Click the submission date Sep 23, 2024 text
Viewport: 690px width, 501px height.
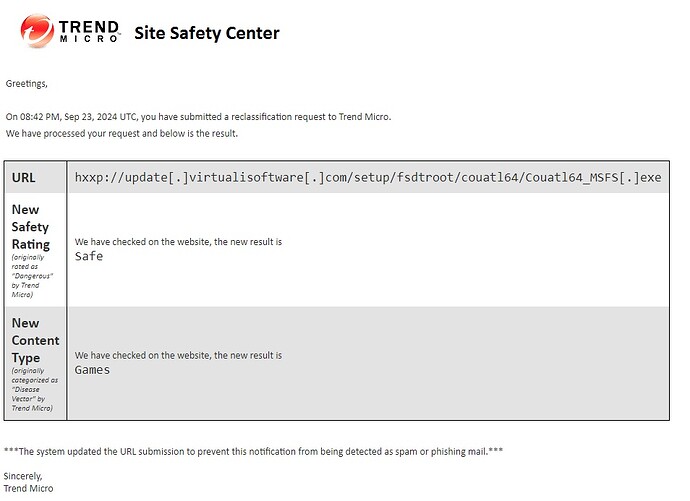tap(91, 117)
